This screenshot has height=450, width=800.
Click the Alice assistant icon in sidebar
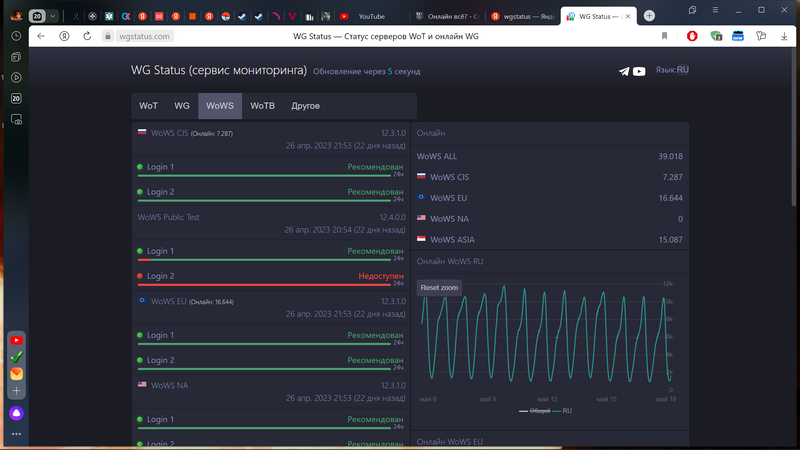click(x=16, y=413)
